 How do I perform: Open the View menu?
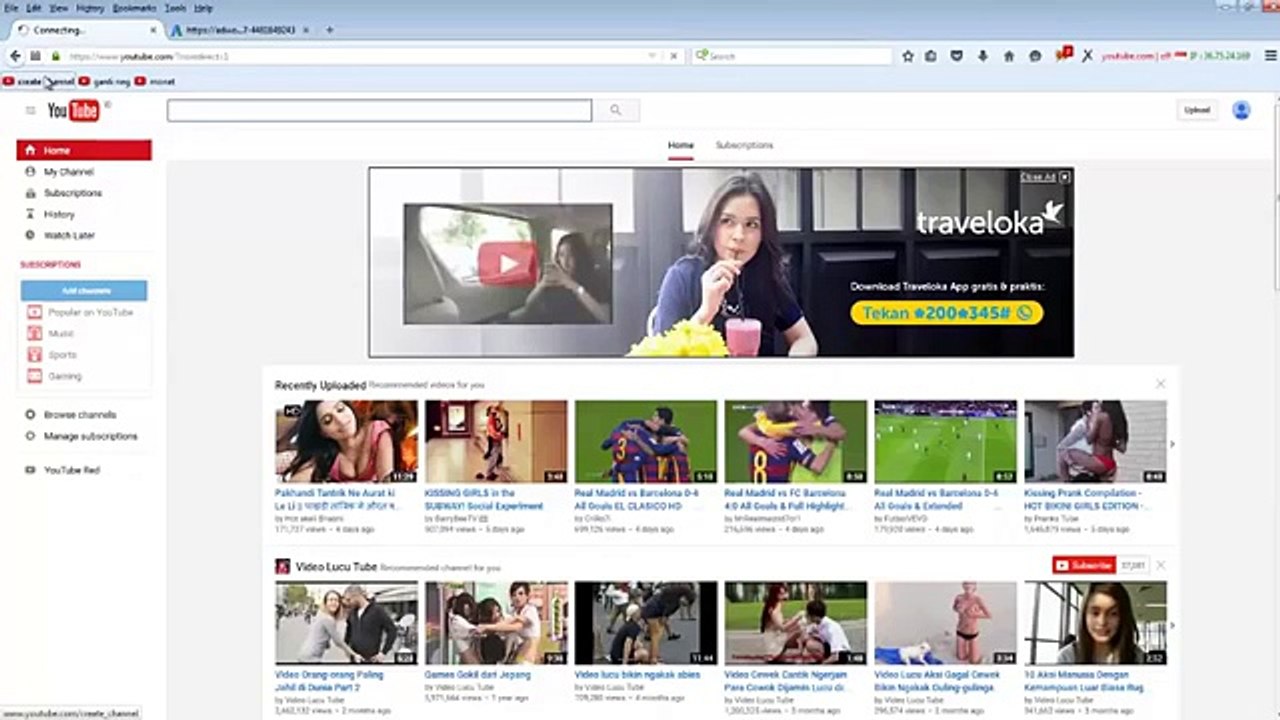pyautogui.click(x=59, y=8)
